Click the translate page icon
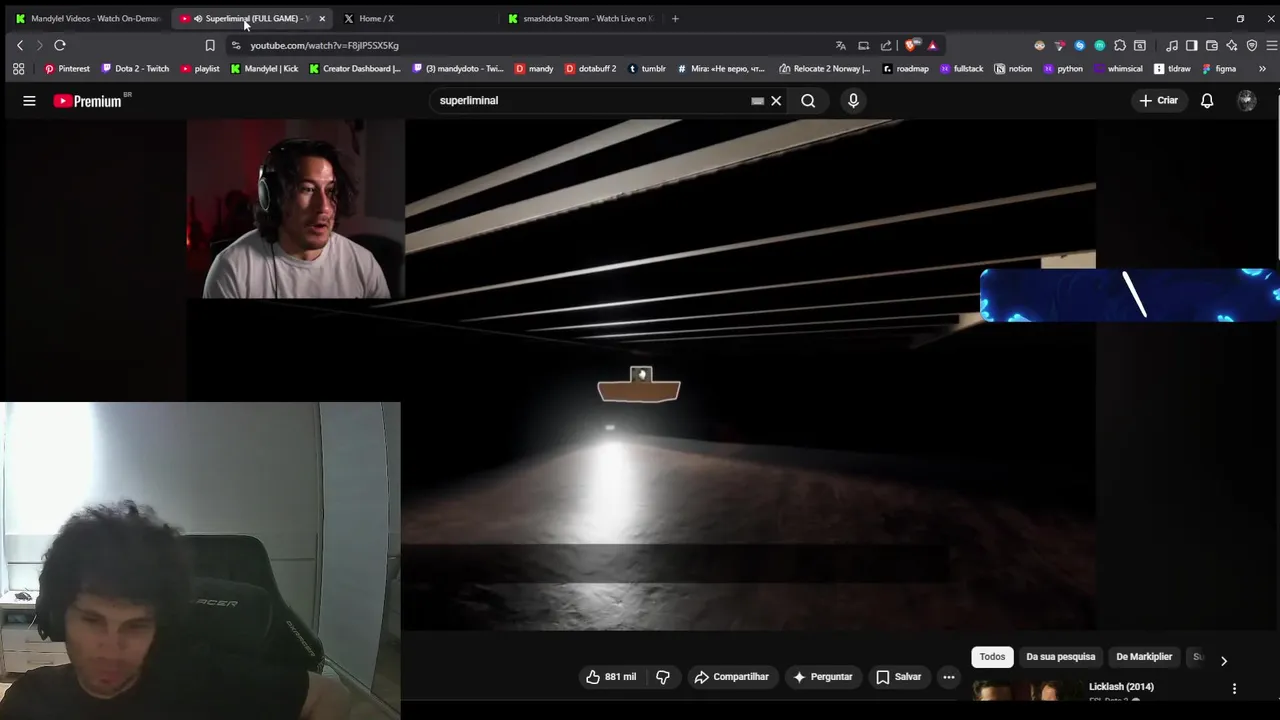The image size is (1280, 720). click(x=840, y=45)
